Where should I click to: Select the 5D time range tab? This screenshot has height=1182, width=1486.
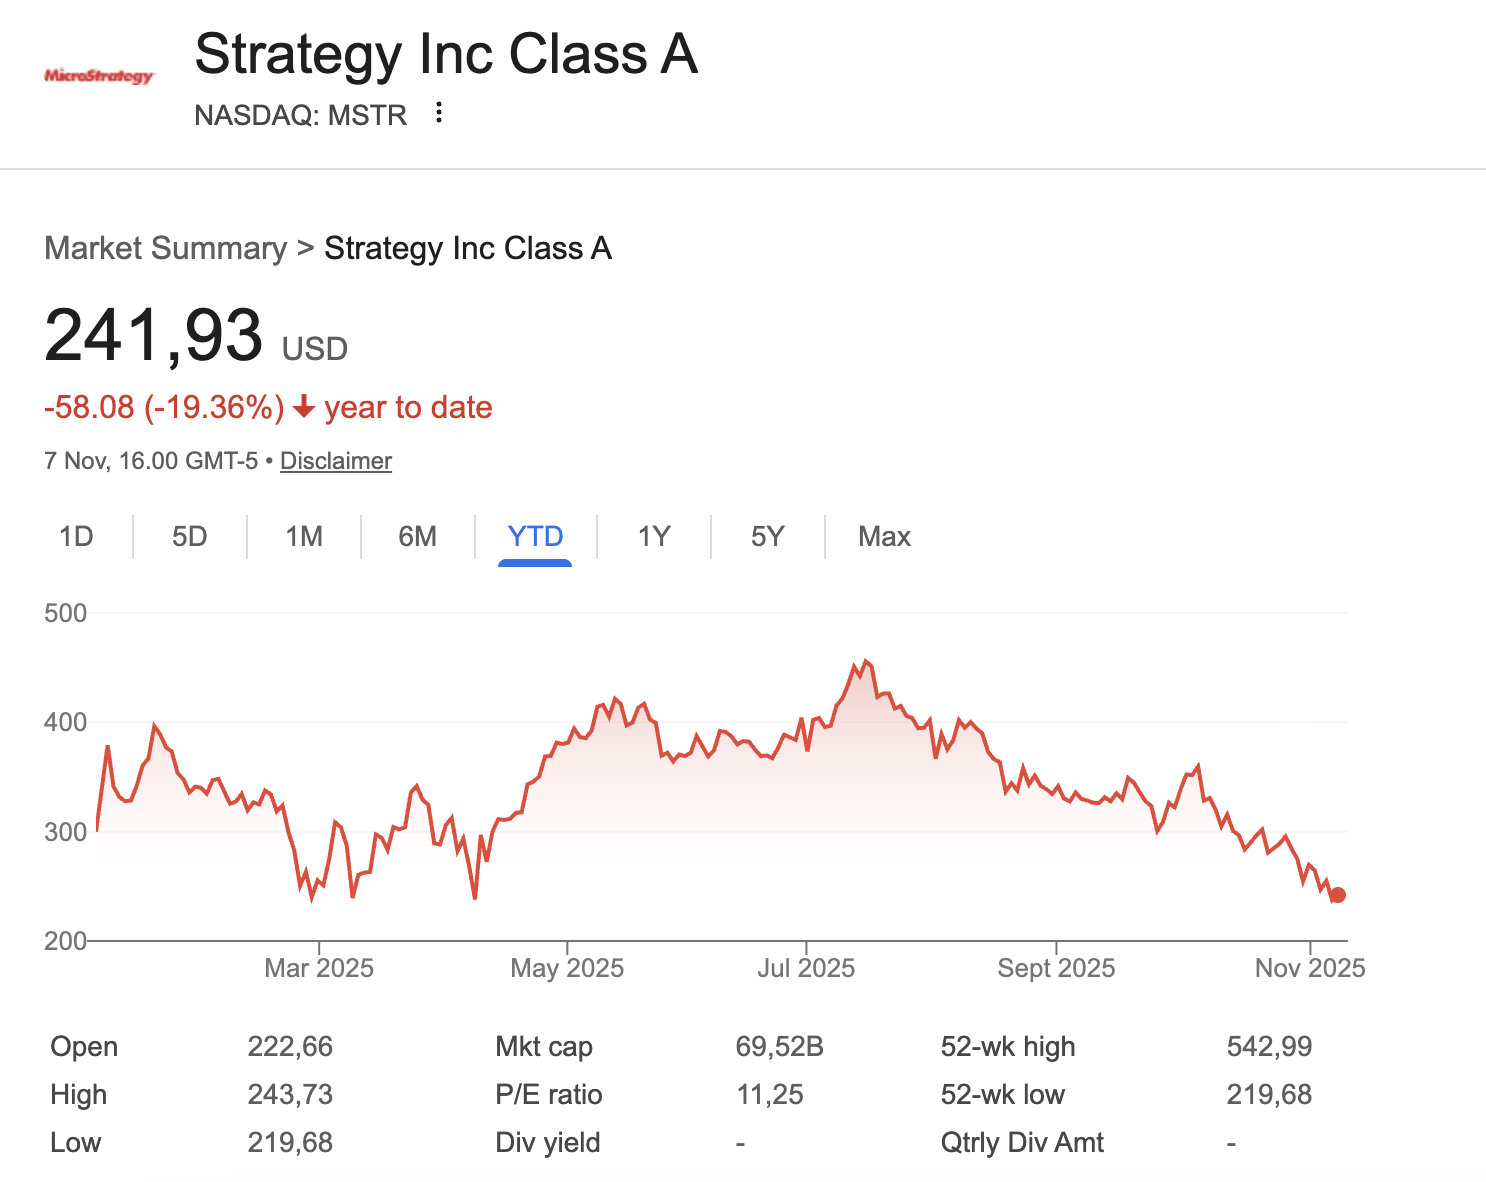click(189, 537)
